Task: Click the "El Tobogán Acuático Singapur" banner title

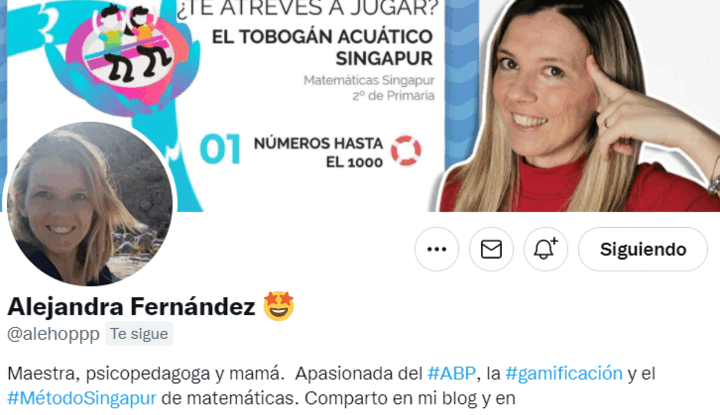Action: tap(322, 48)
